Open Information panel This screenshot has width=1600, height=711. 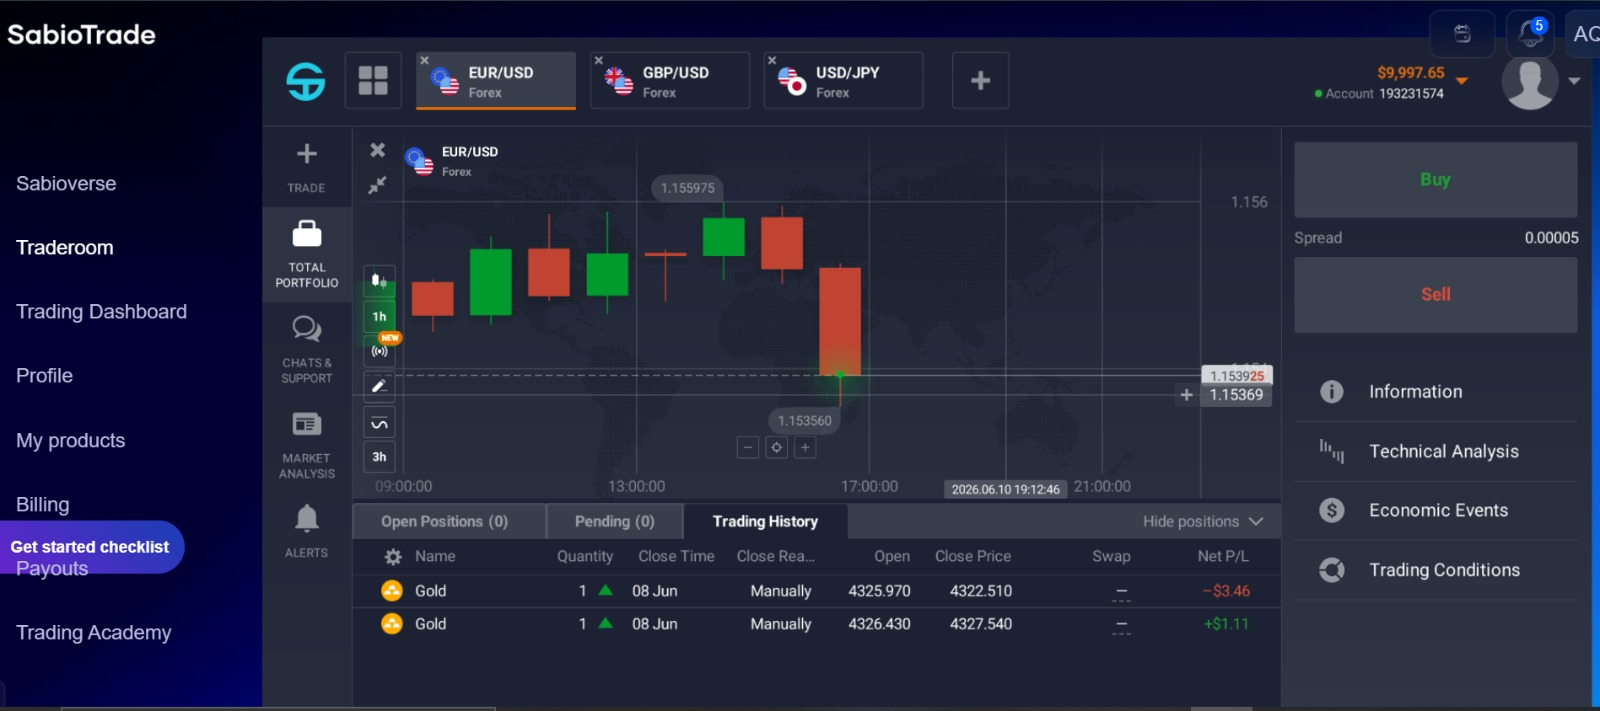click(x=1436, y=392)
